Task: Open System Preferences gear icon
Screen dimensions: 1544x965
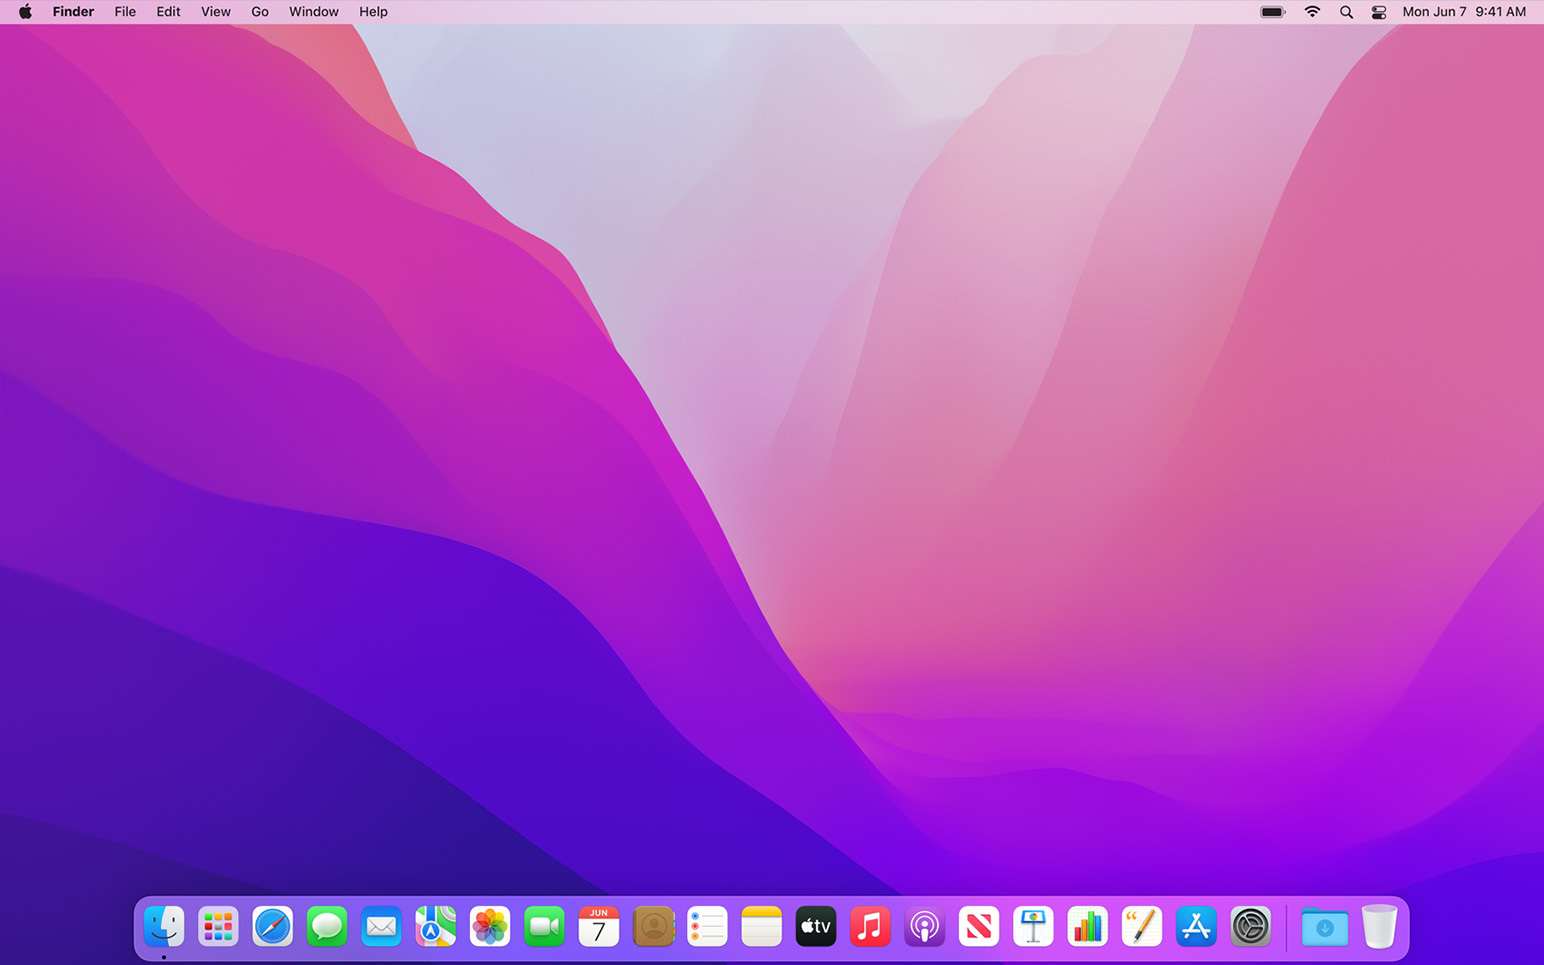Action: (1250, 927)
